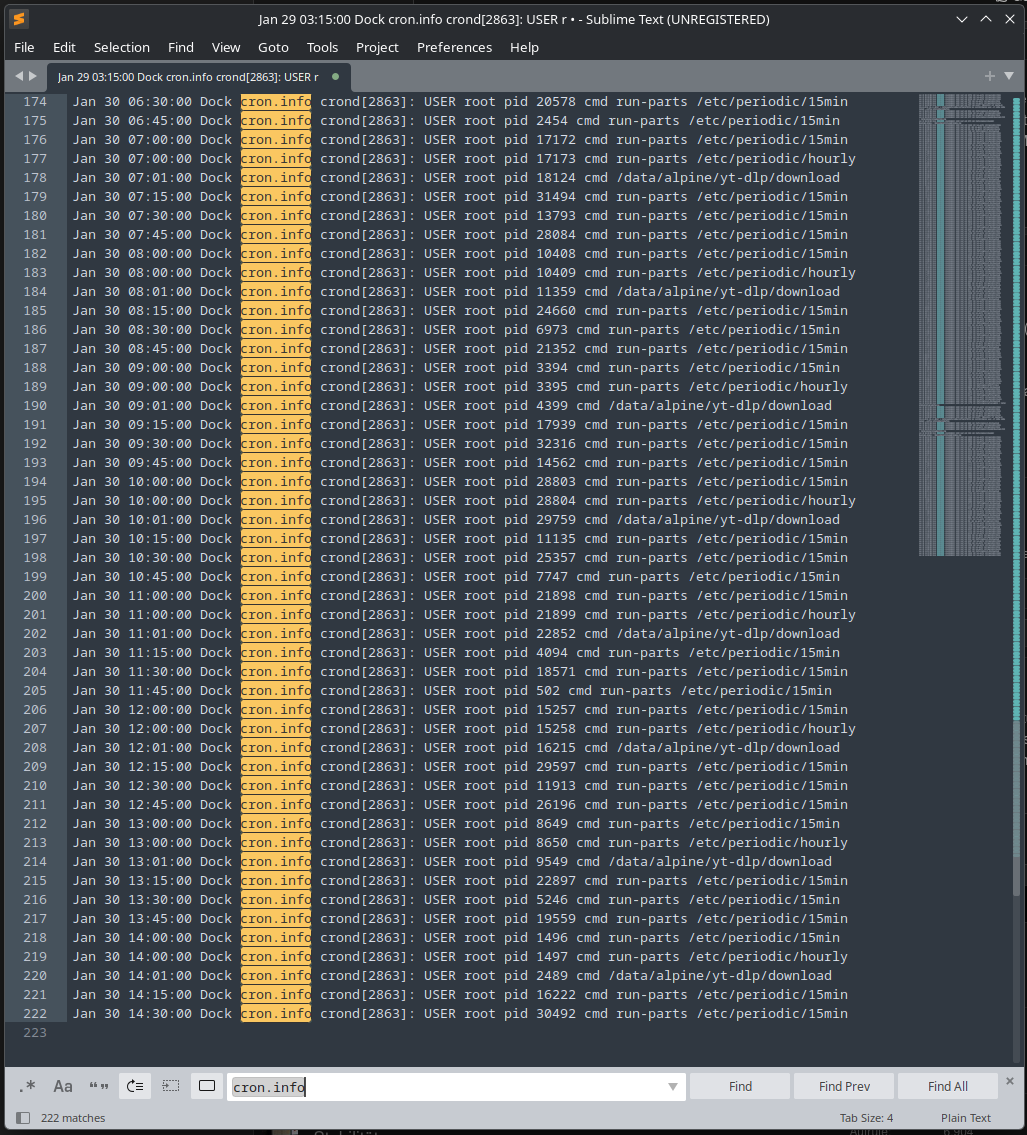Viewport: 1027px width, 1135px height.
Task: Click USER on line 181
Action: point(440,235)
